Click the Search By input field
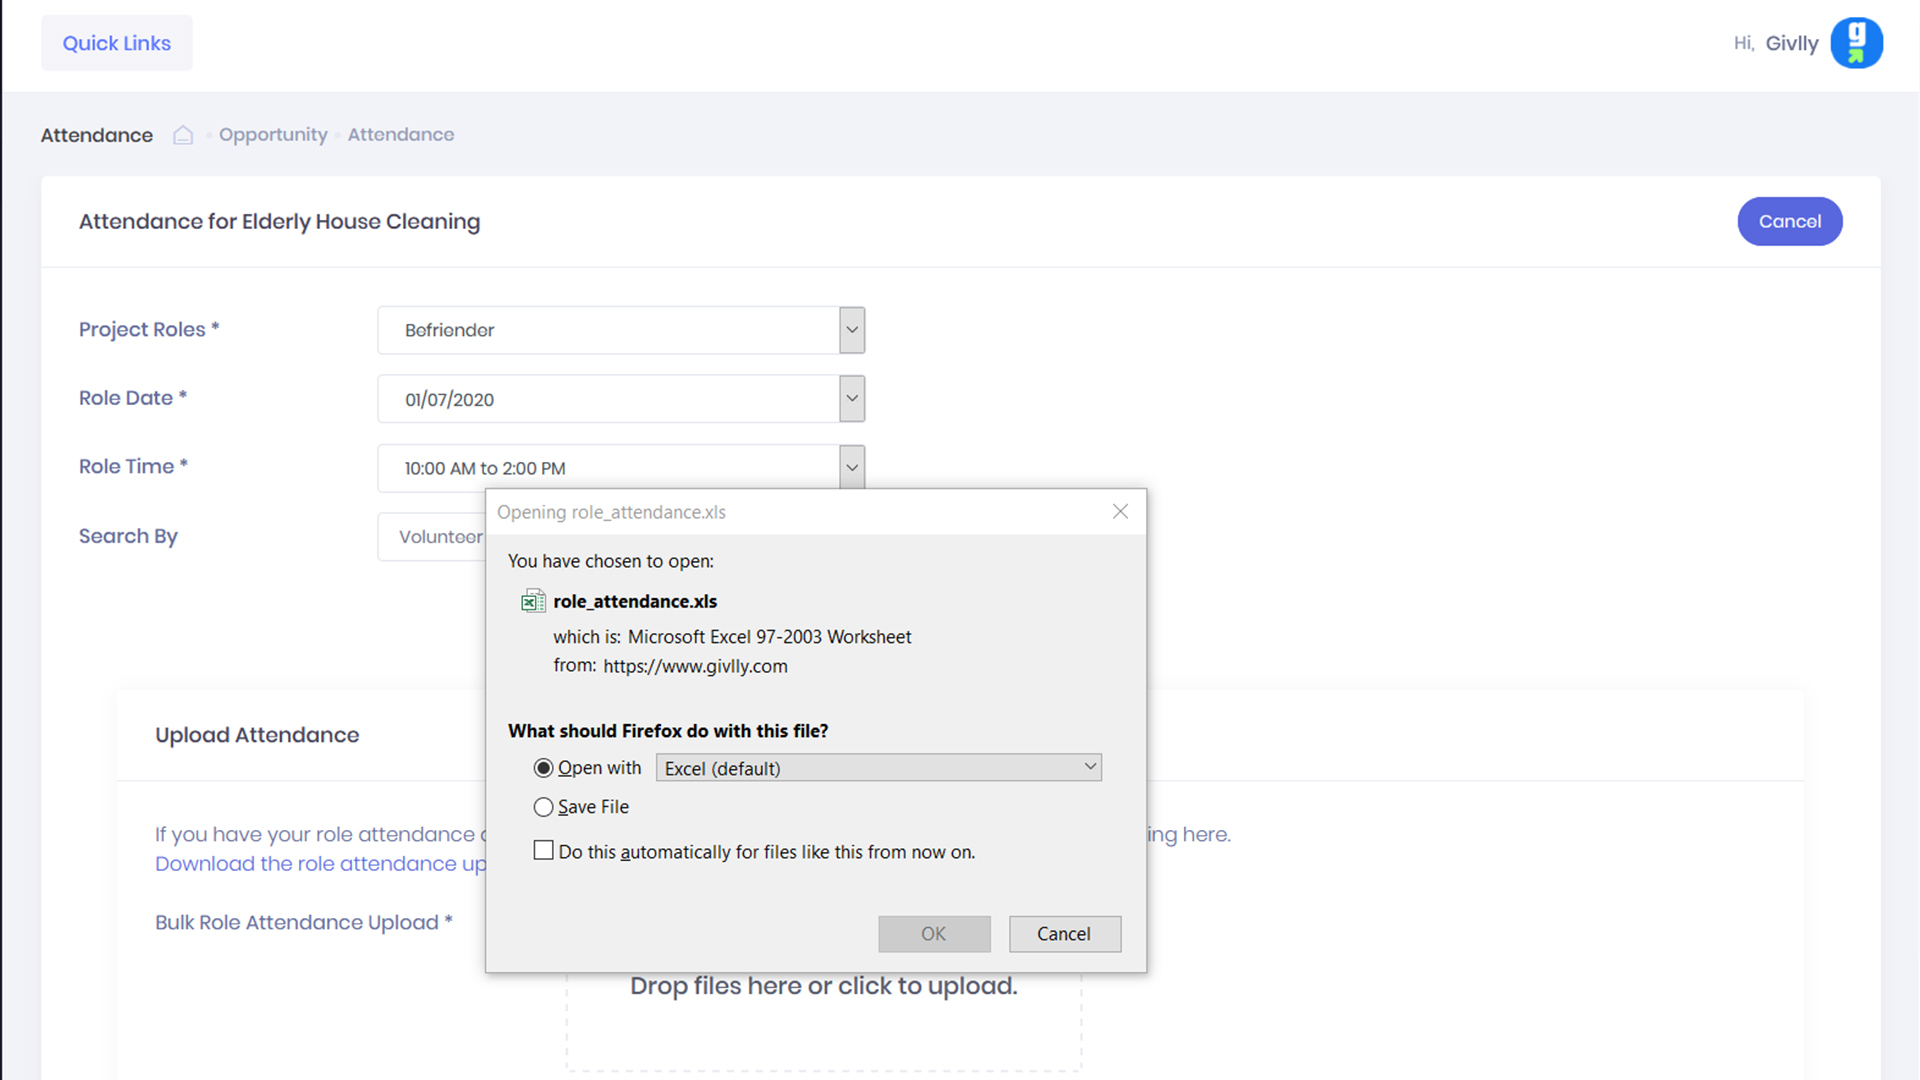Screen dimensions: 1920x1080 click(x=432, y=537)
